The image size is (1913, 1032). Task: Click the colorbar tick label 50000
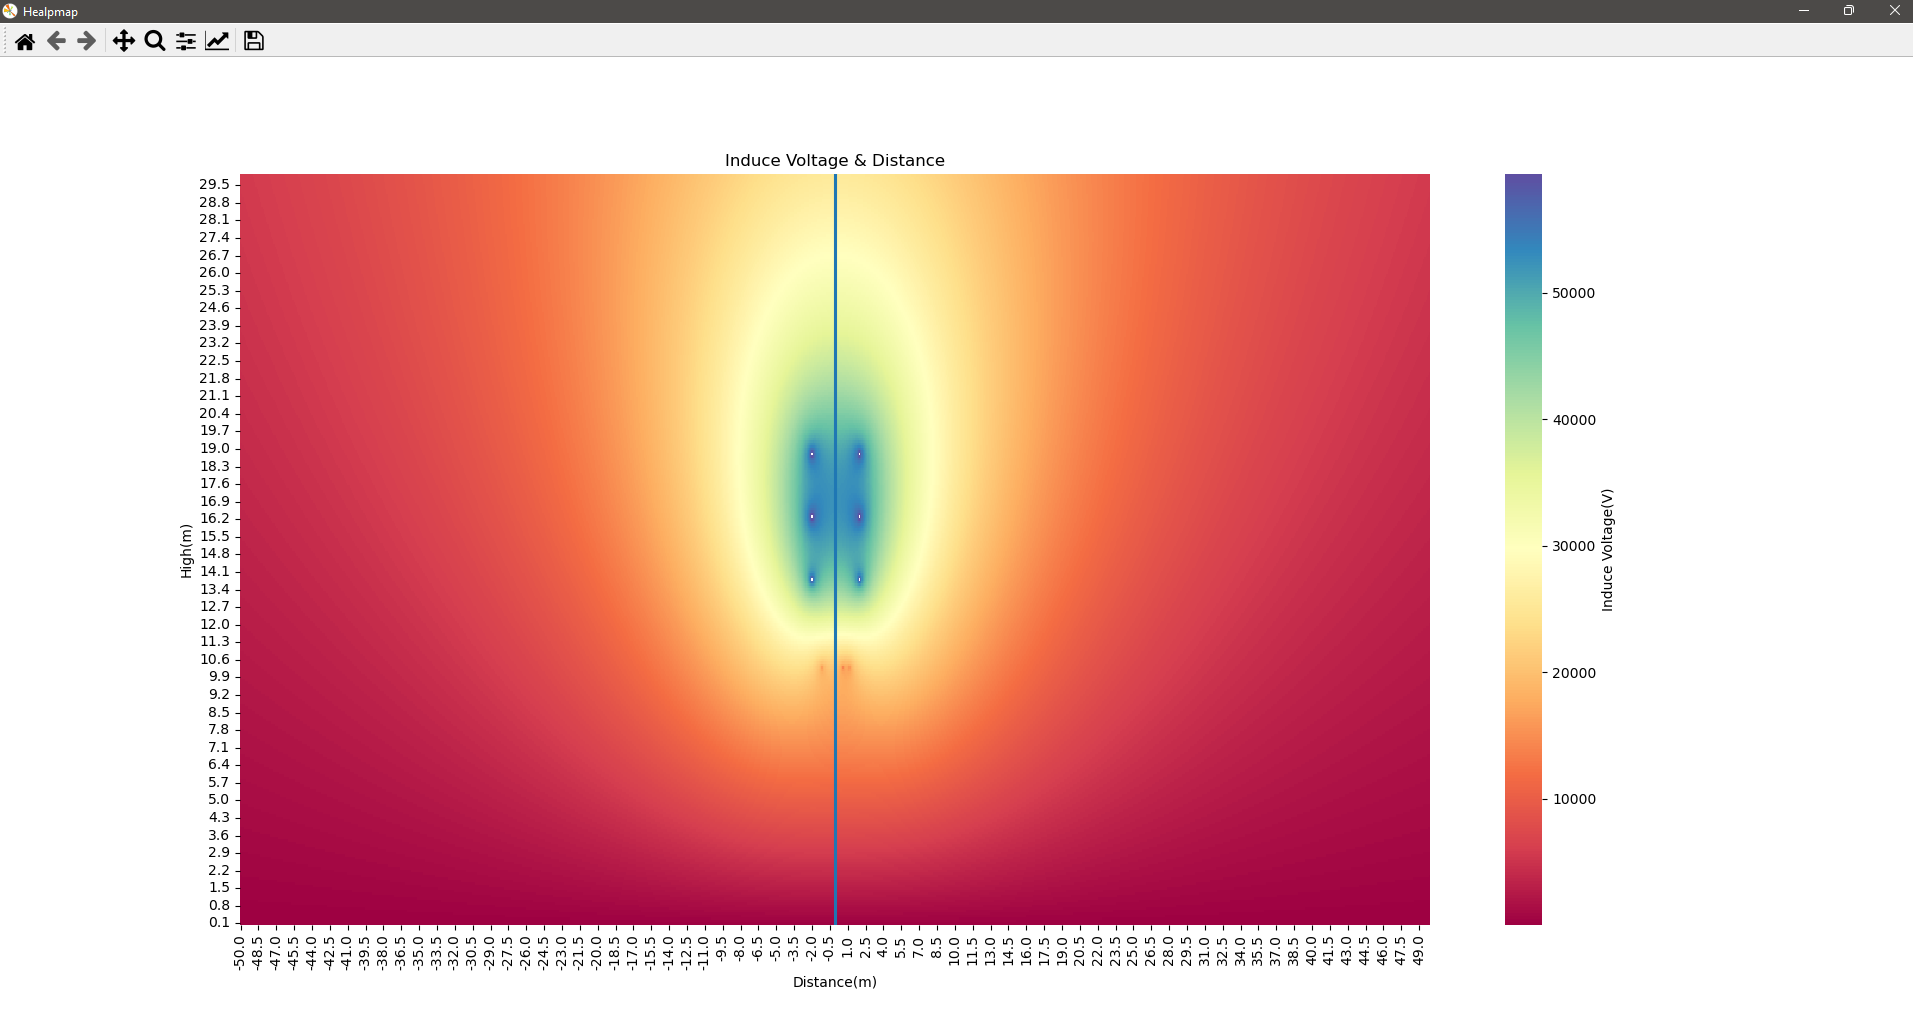[x=1574, y=293]
